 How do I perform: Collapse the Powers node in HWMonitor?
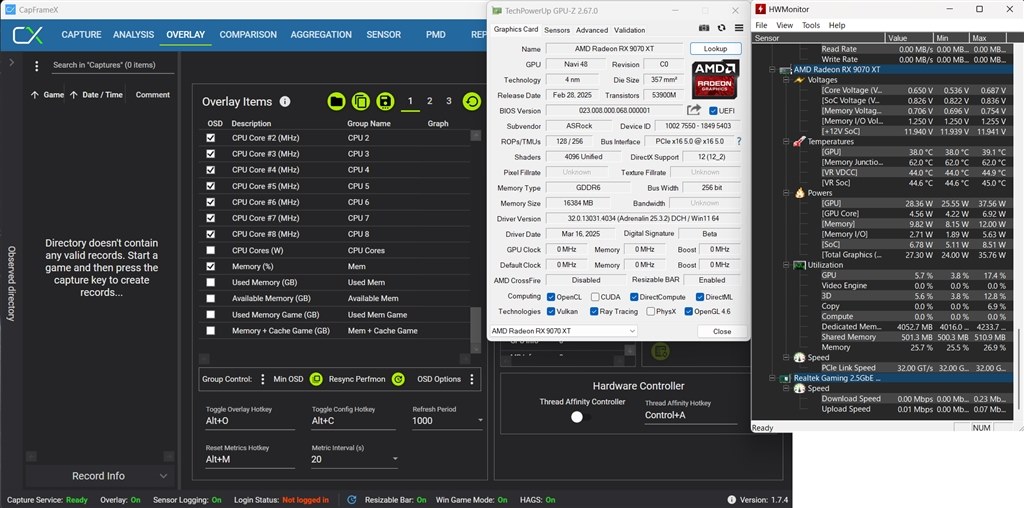pyautogui.click(x=785, y=193)
